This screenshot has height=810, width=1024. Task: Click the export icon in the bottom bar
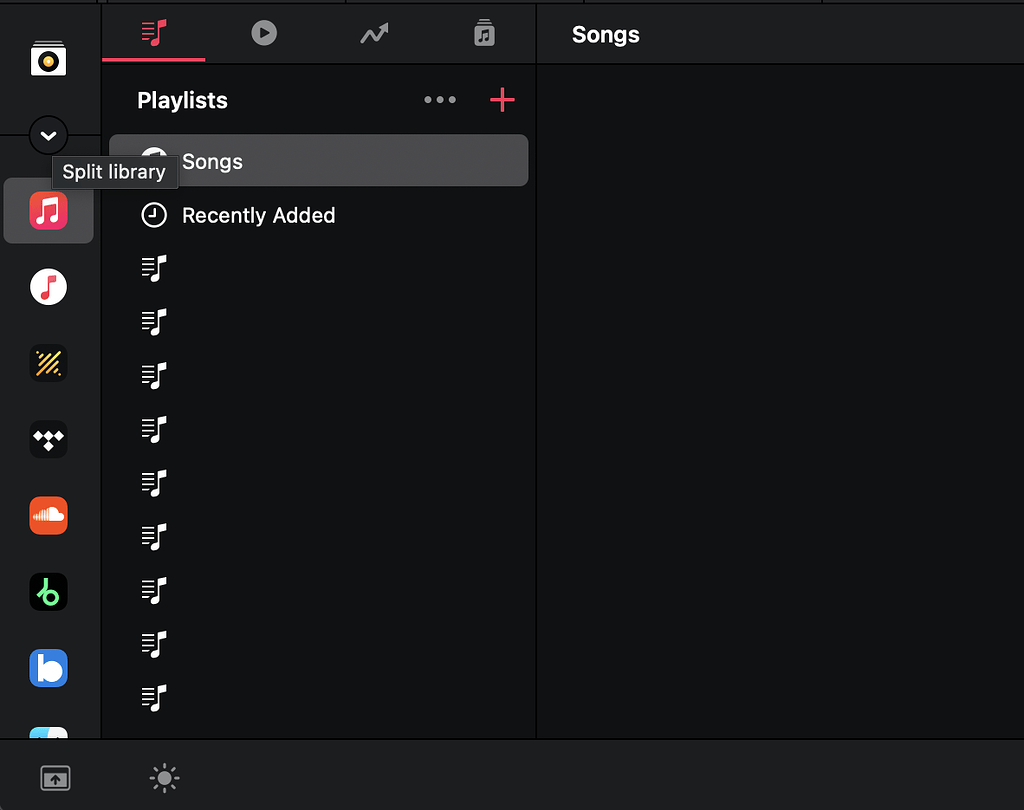55,777
